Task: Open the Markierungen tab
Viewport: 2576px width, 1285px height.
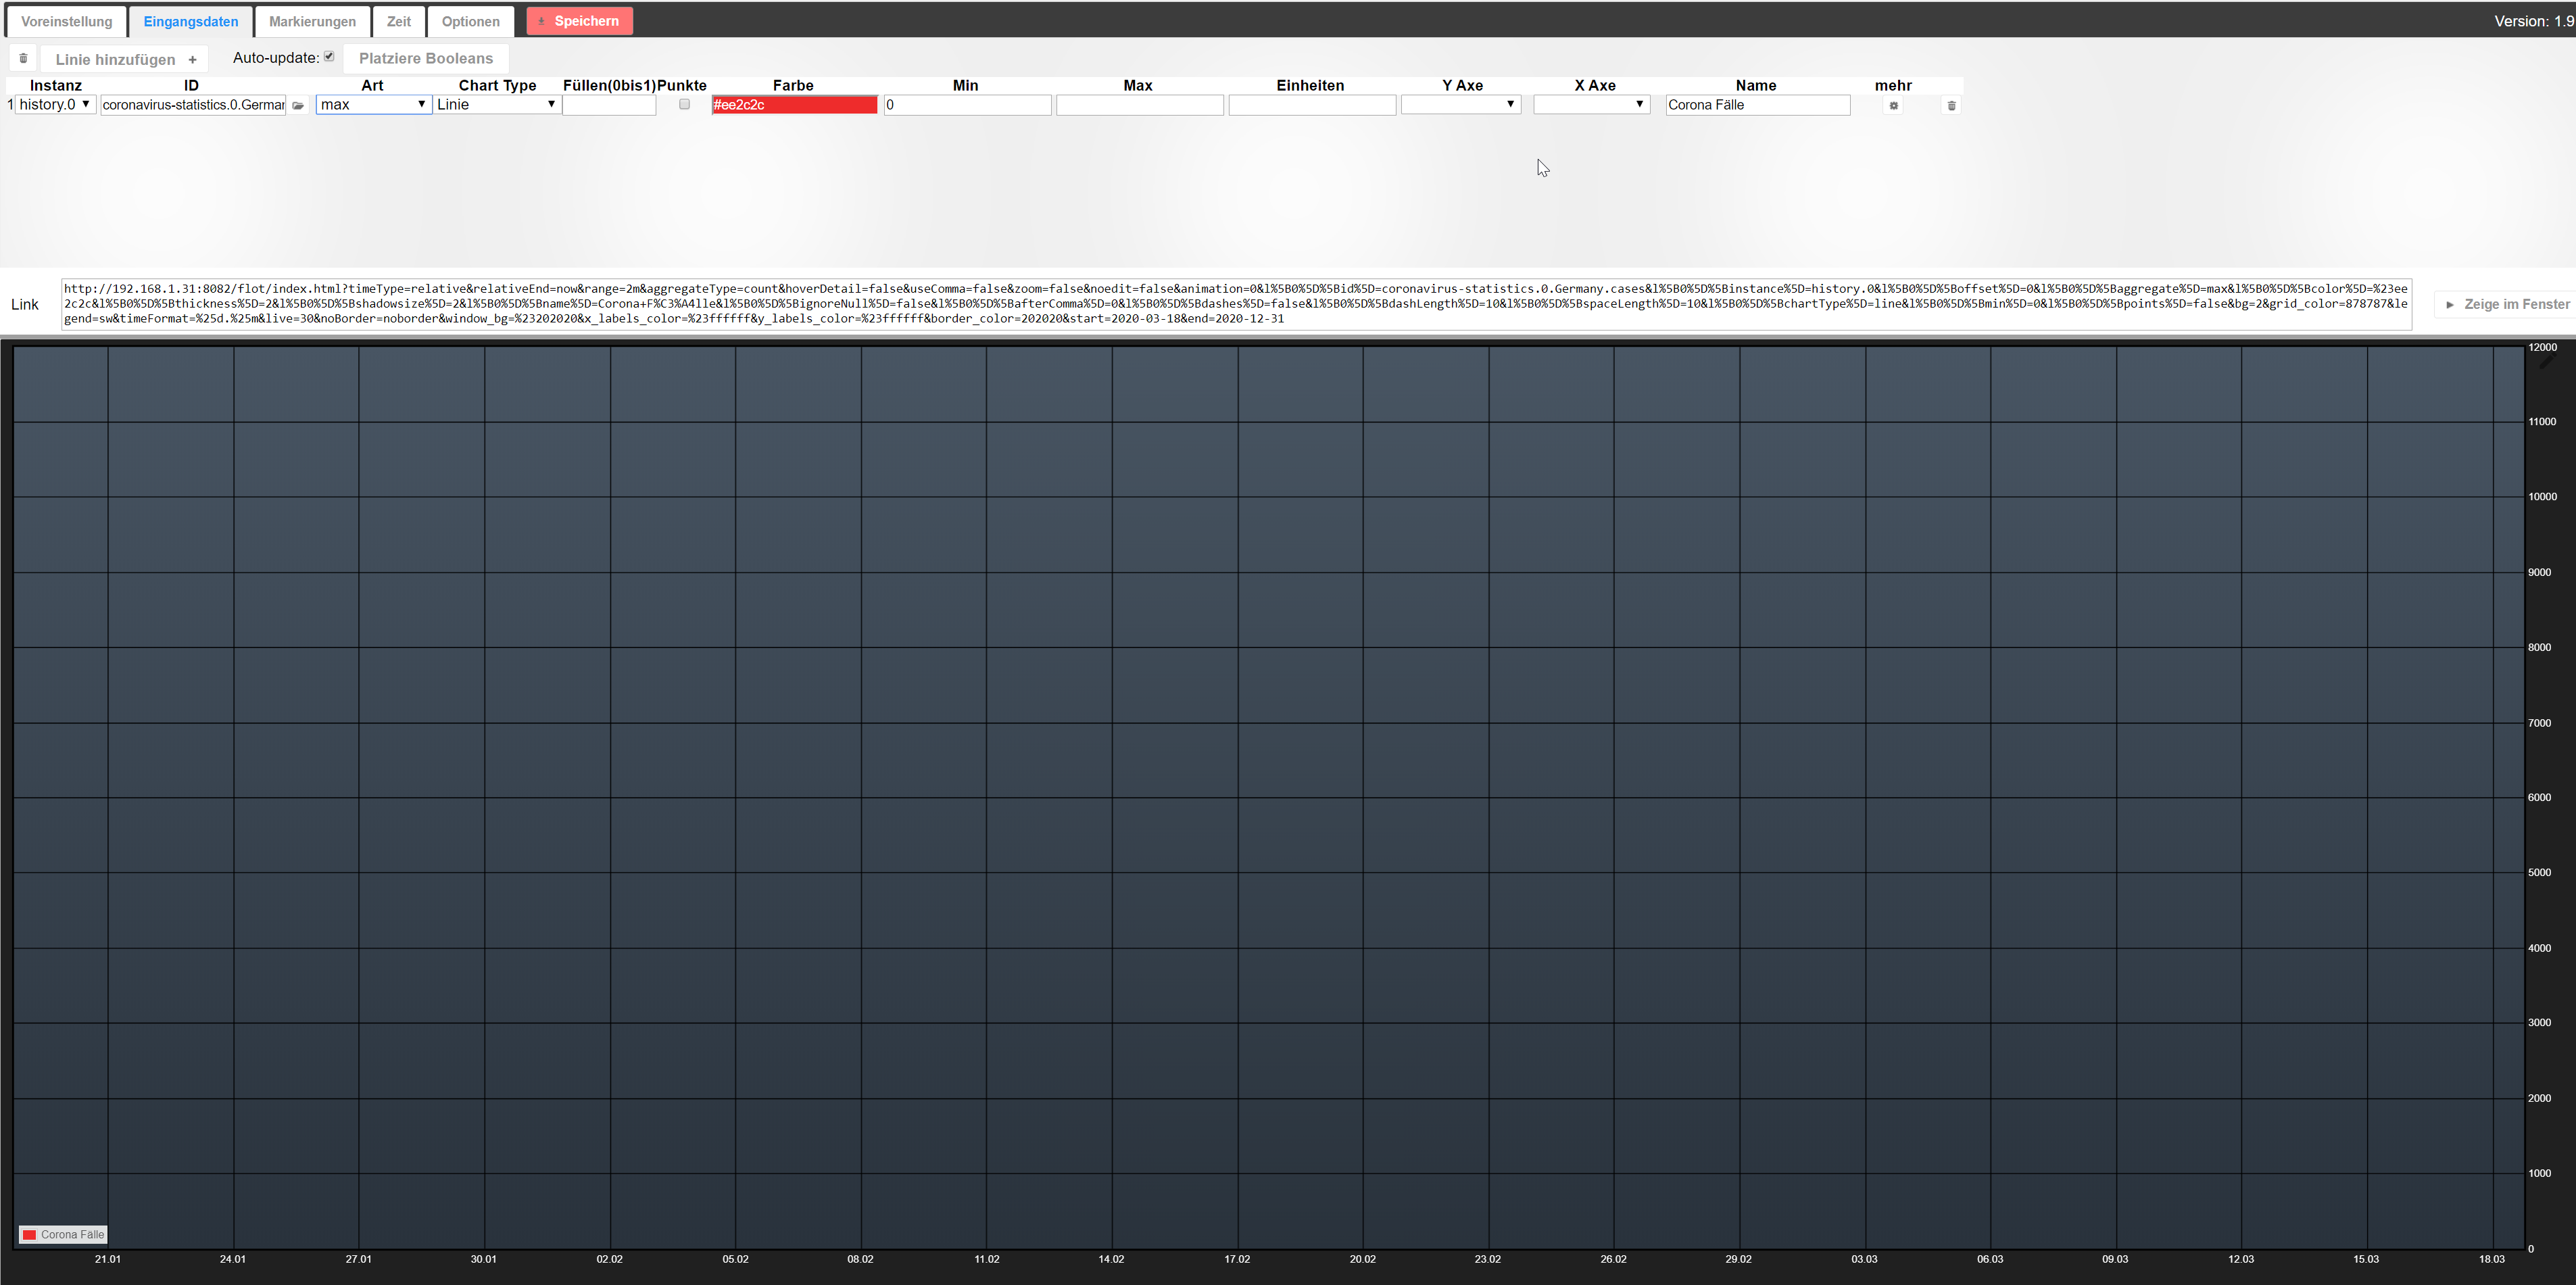Action: (x=312, y=21)
